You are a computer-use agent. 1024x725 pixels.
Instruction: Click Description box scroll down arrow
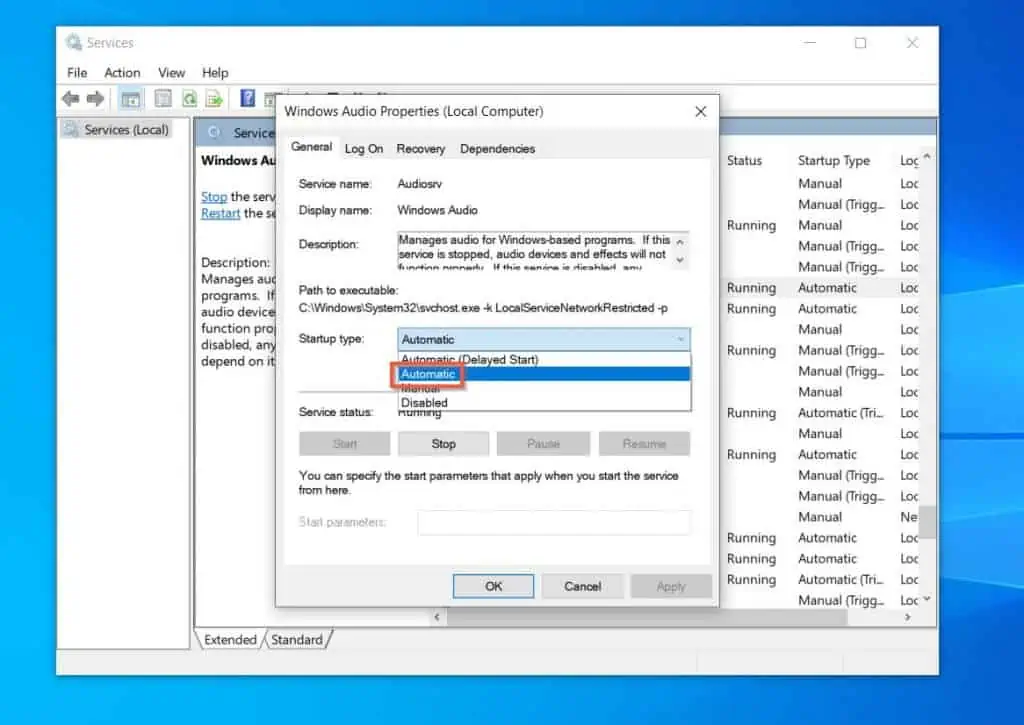[x=680, y=260]
